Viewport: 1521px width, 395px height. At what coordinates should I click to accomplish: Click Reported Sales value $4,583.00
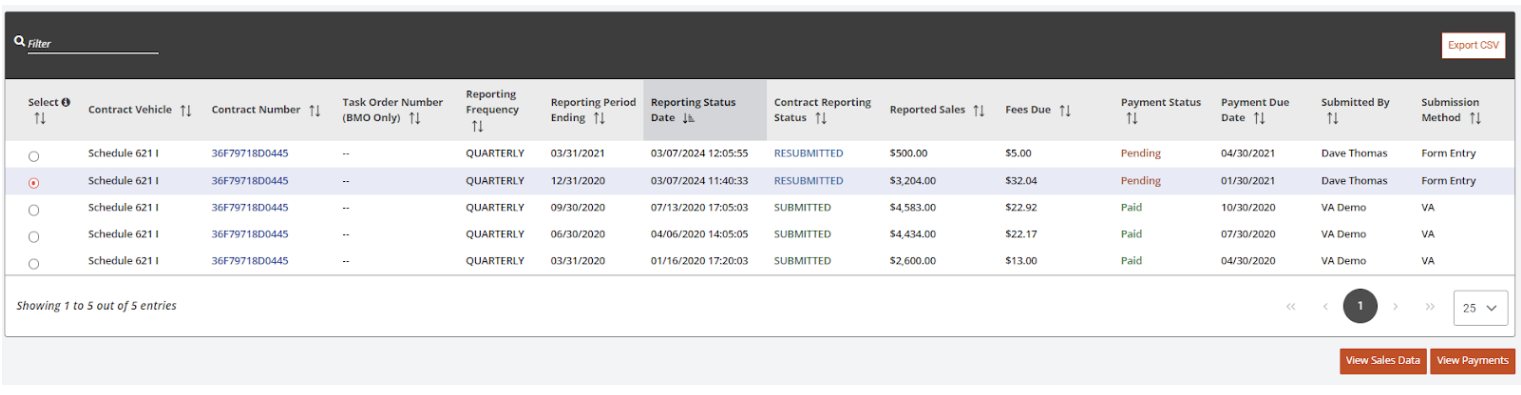[x=913, y=208]
